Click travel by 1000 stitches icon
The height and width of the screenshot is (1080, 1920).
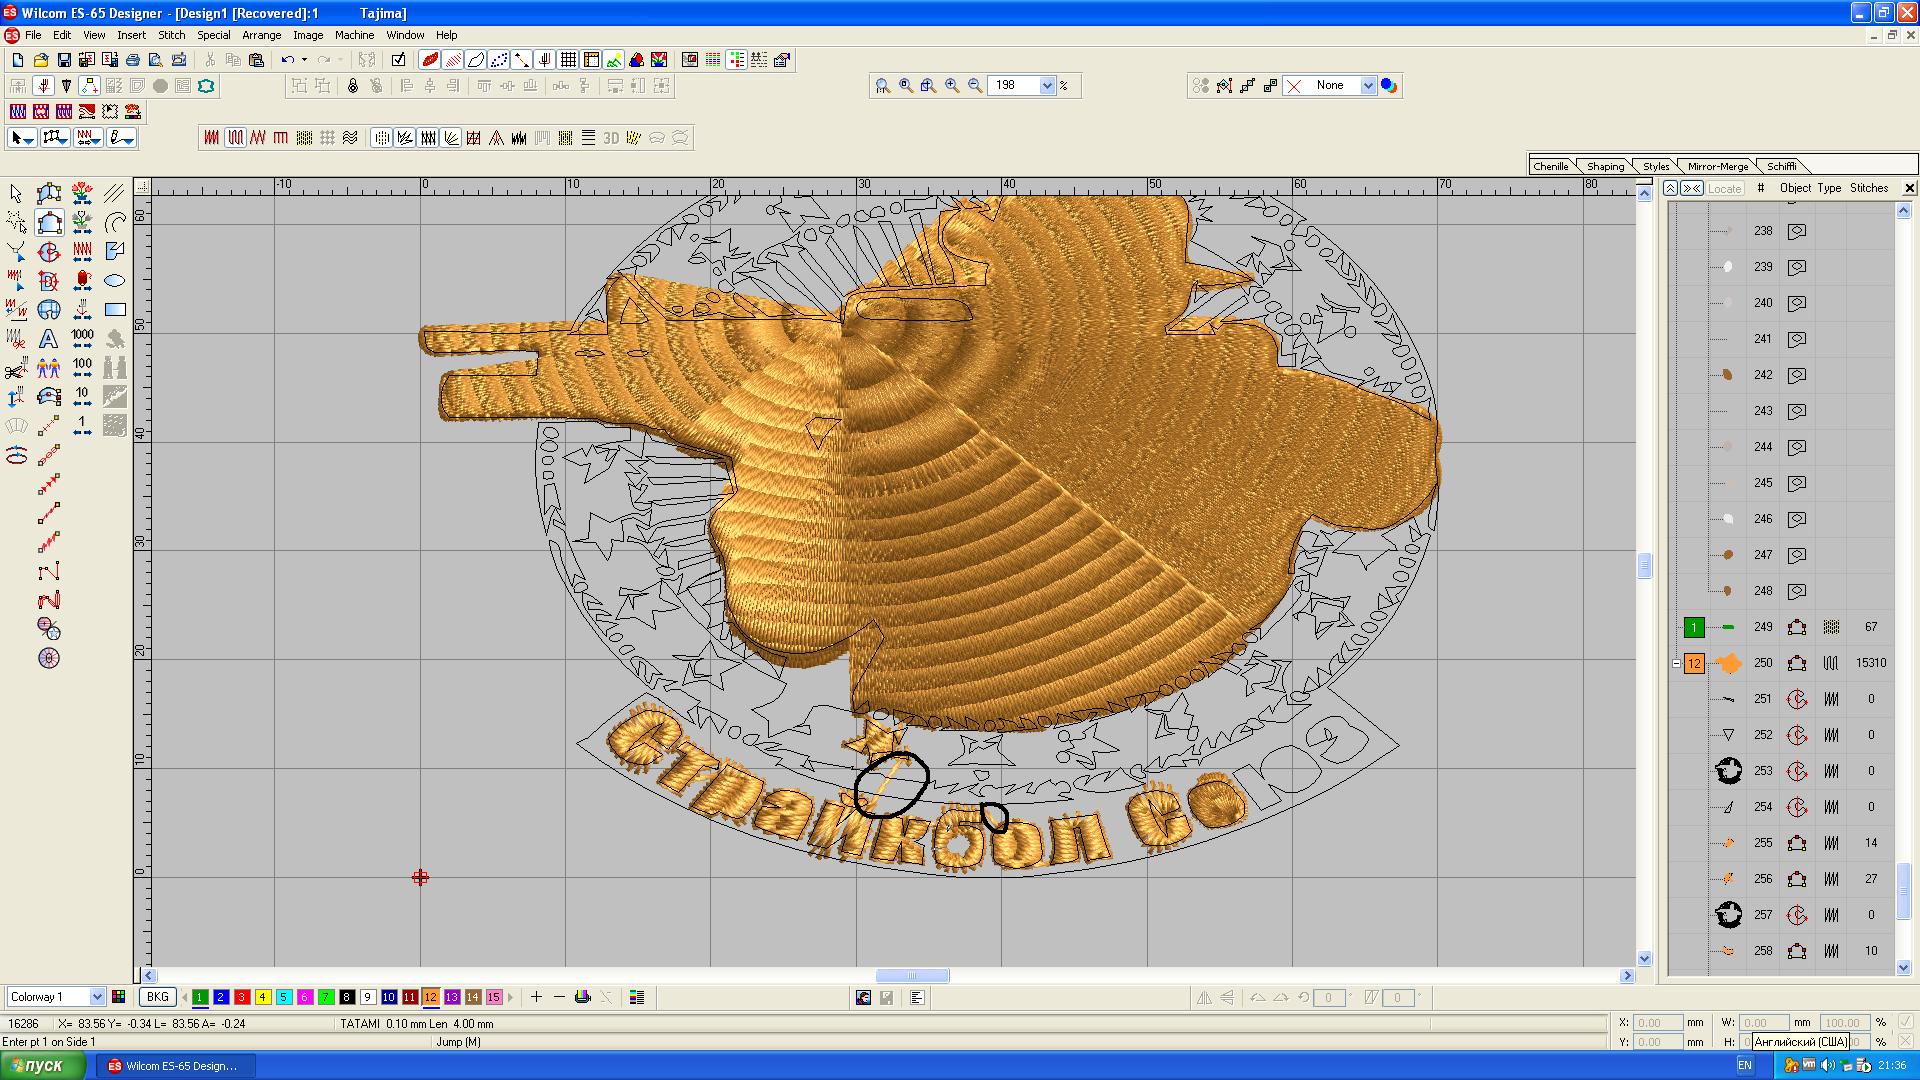[82, 339]
